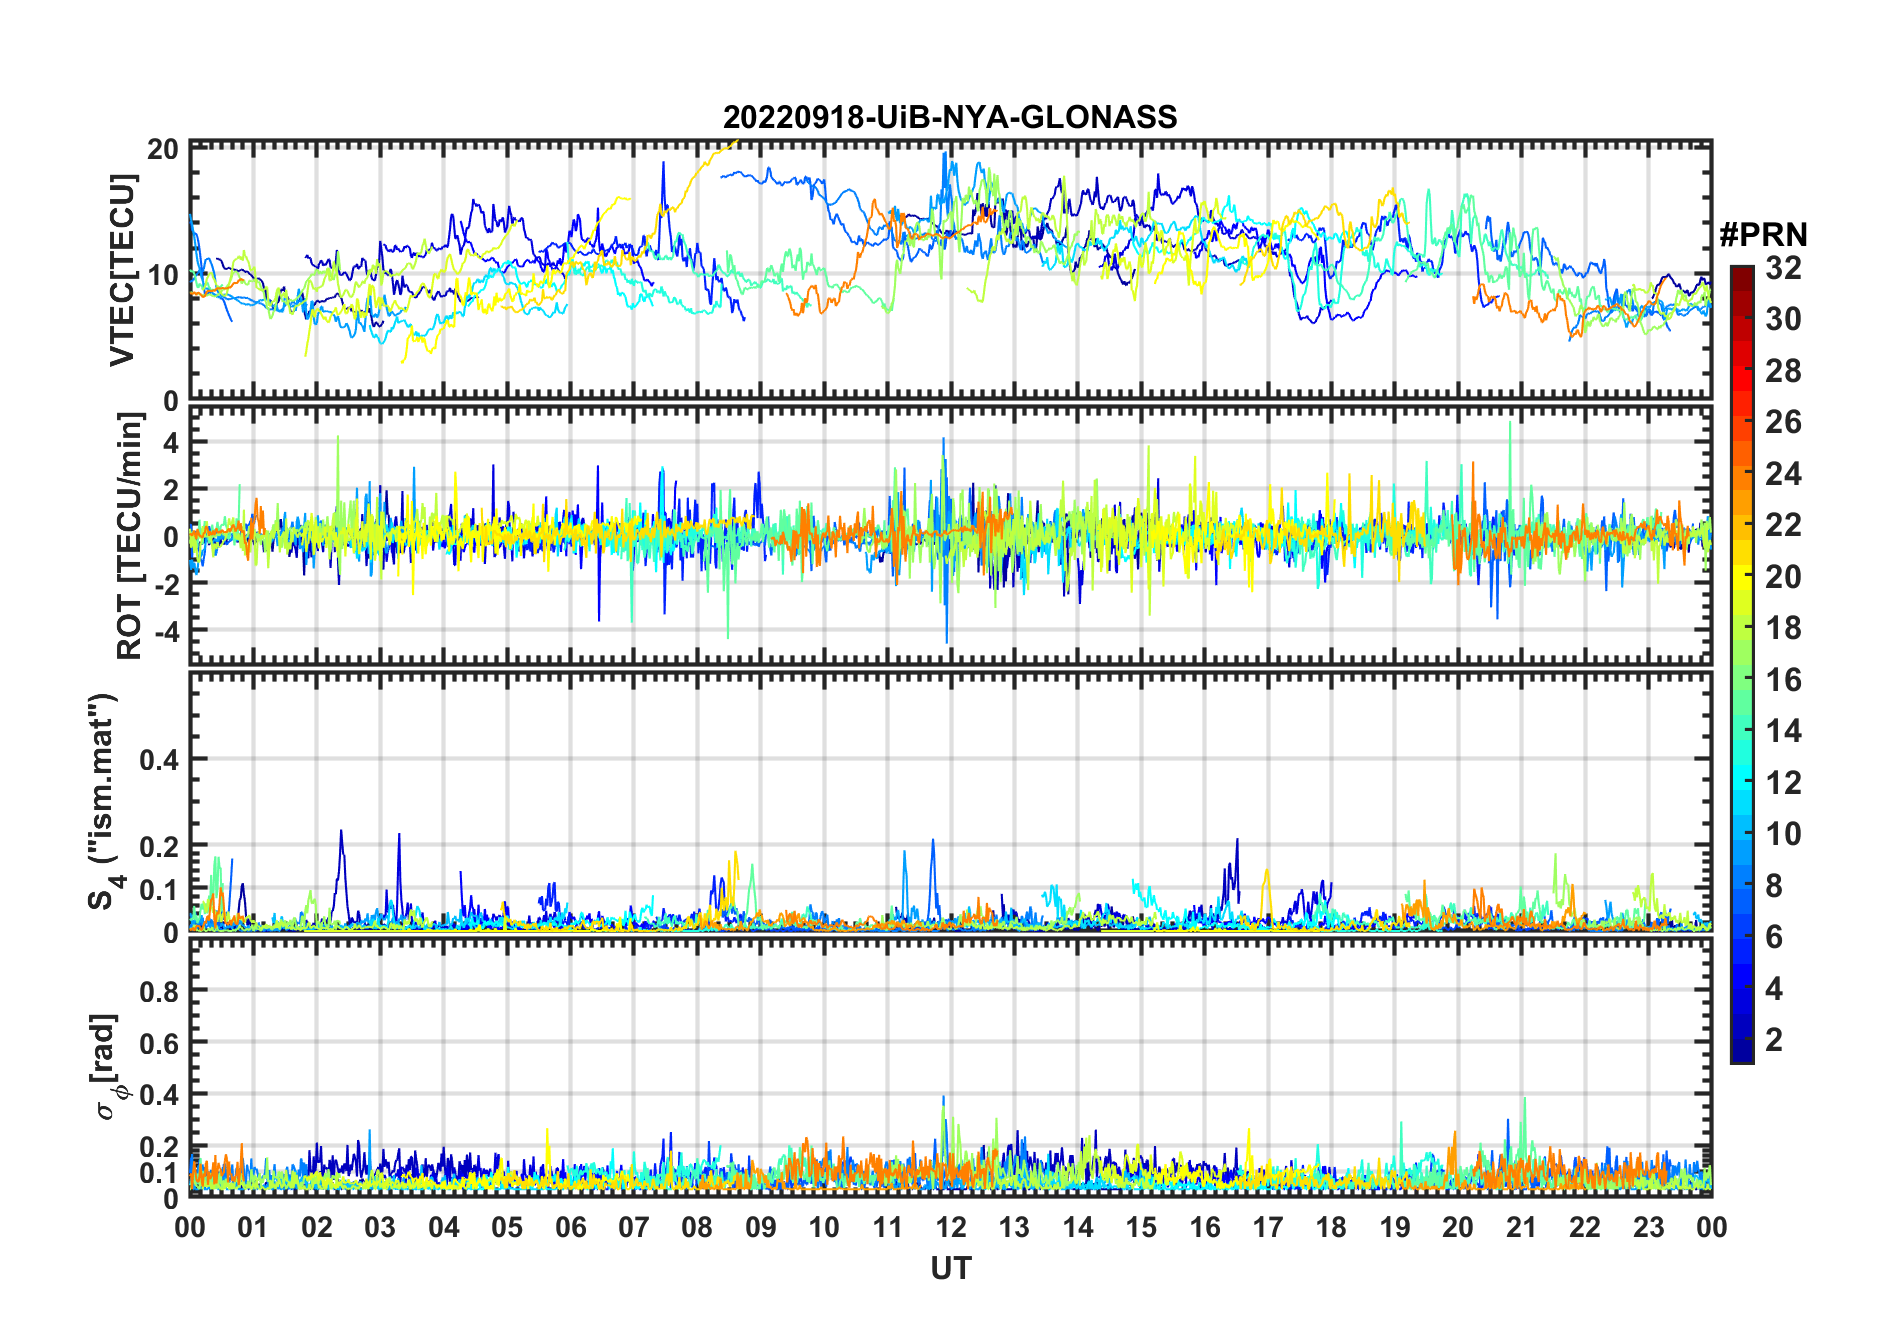1902x1330 pixels.
Task: Click the "12" label beside the PRN colorbar
Action: (x=1783, y=783)
